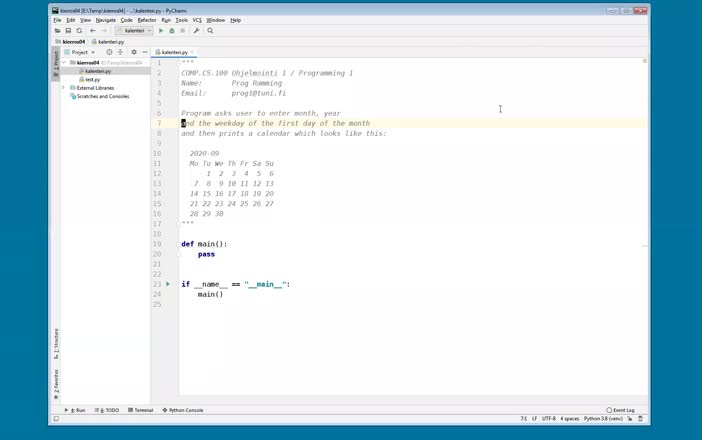Click the Save All toolbar icon
The width and height of the screenshot is (702, 440).
68,31
